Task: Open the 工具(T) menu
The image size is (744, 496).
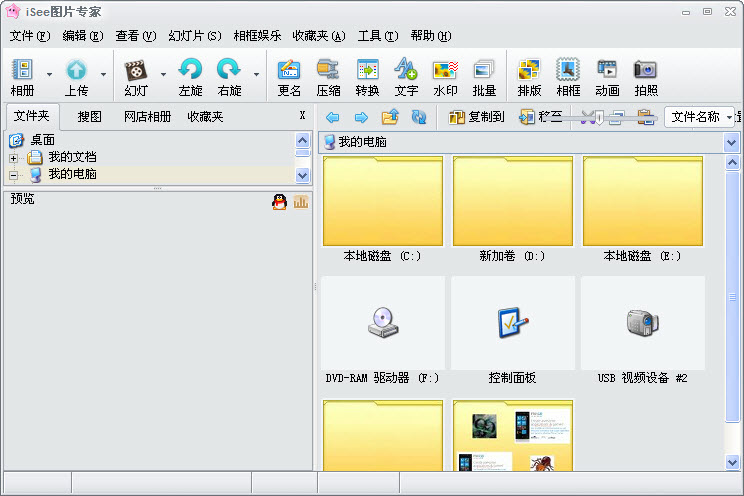Action: pyautogui.click(x=378, y=36)
